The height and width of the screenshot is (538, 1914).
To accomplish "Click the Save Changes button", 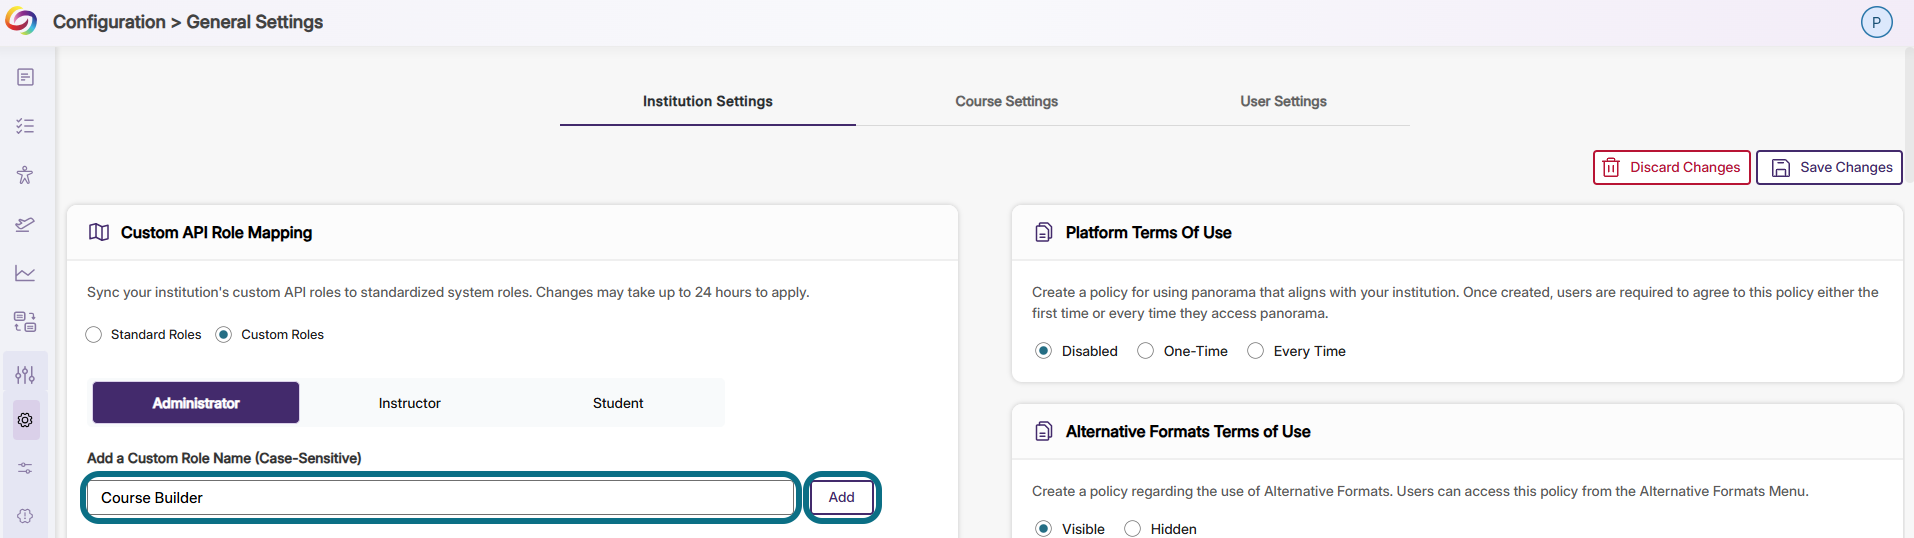I will tap(1829, 167).
